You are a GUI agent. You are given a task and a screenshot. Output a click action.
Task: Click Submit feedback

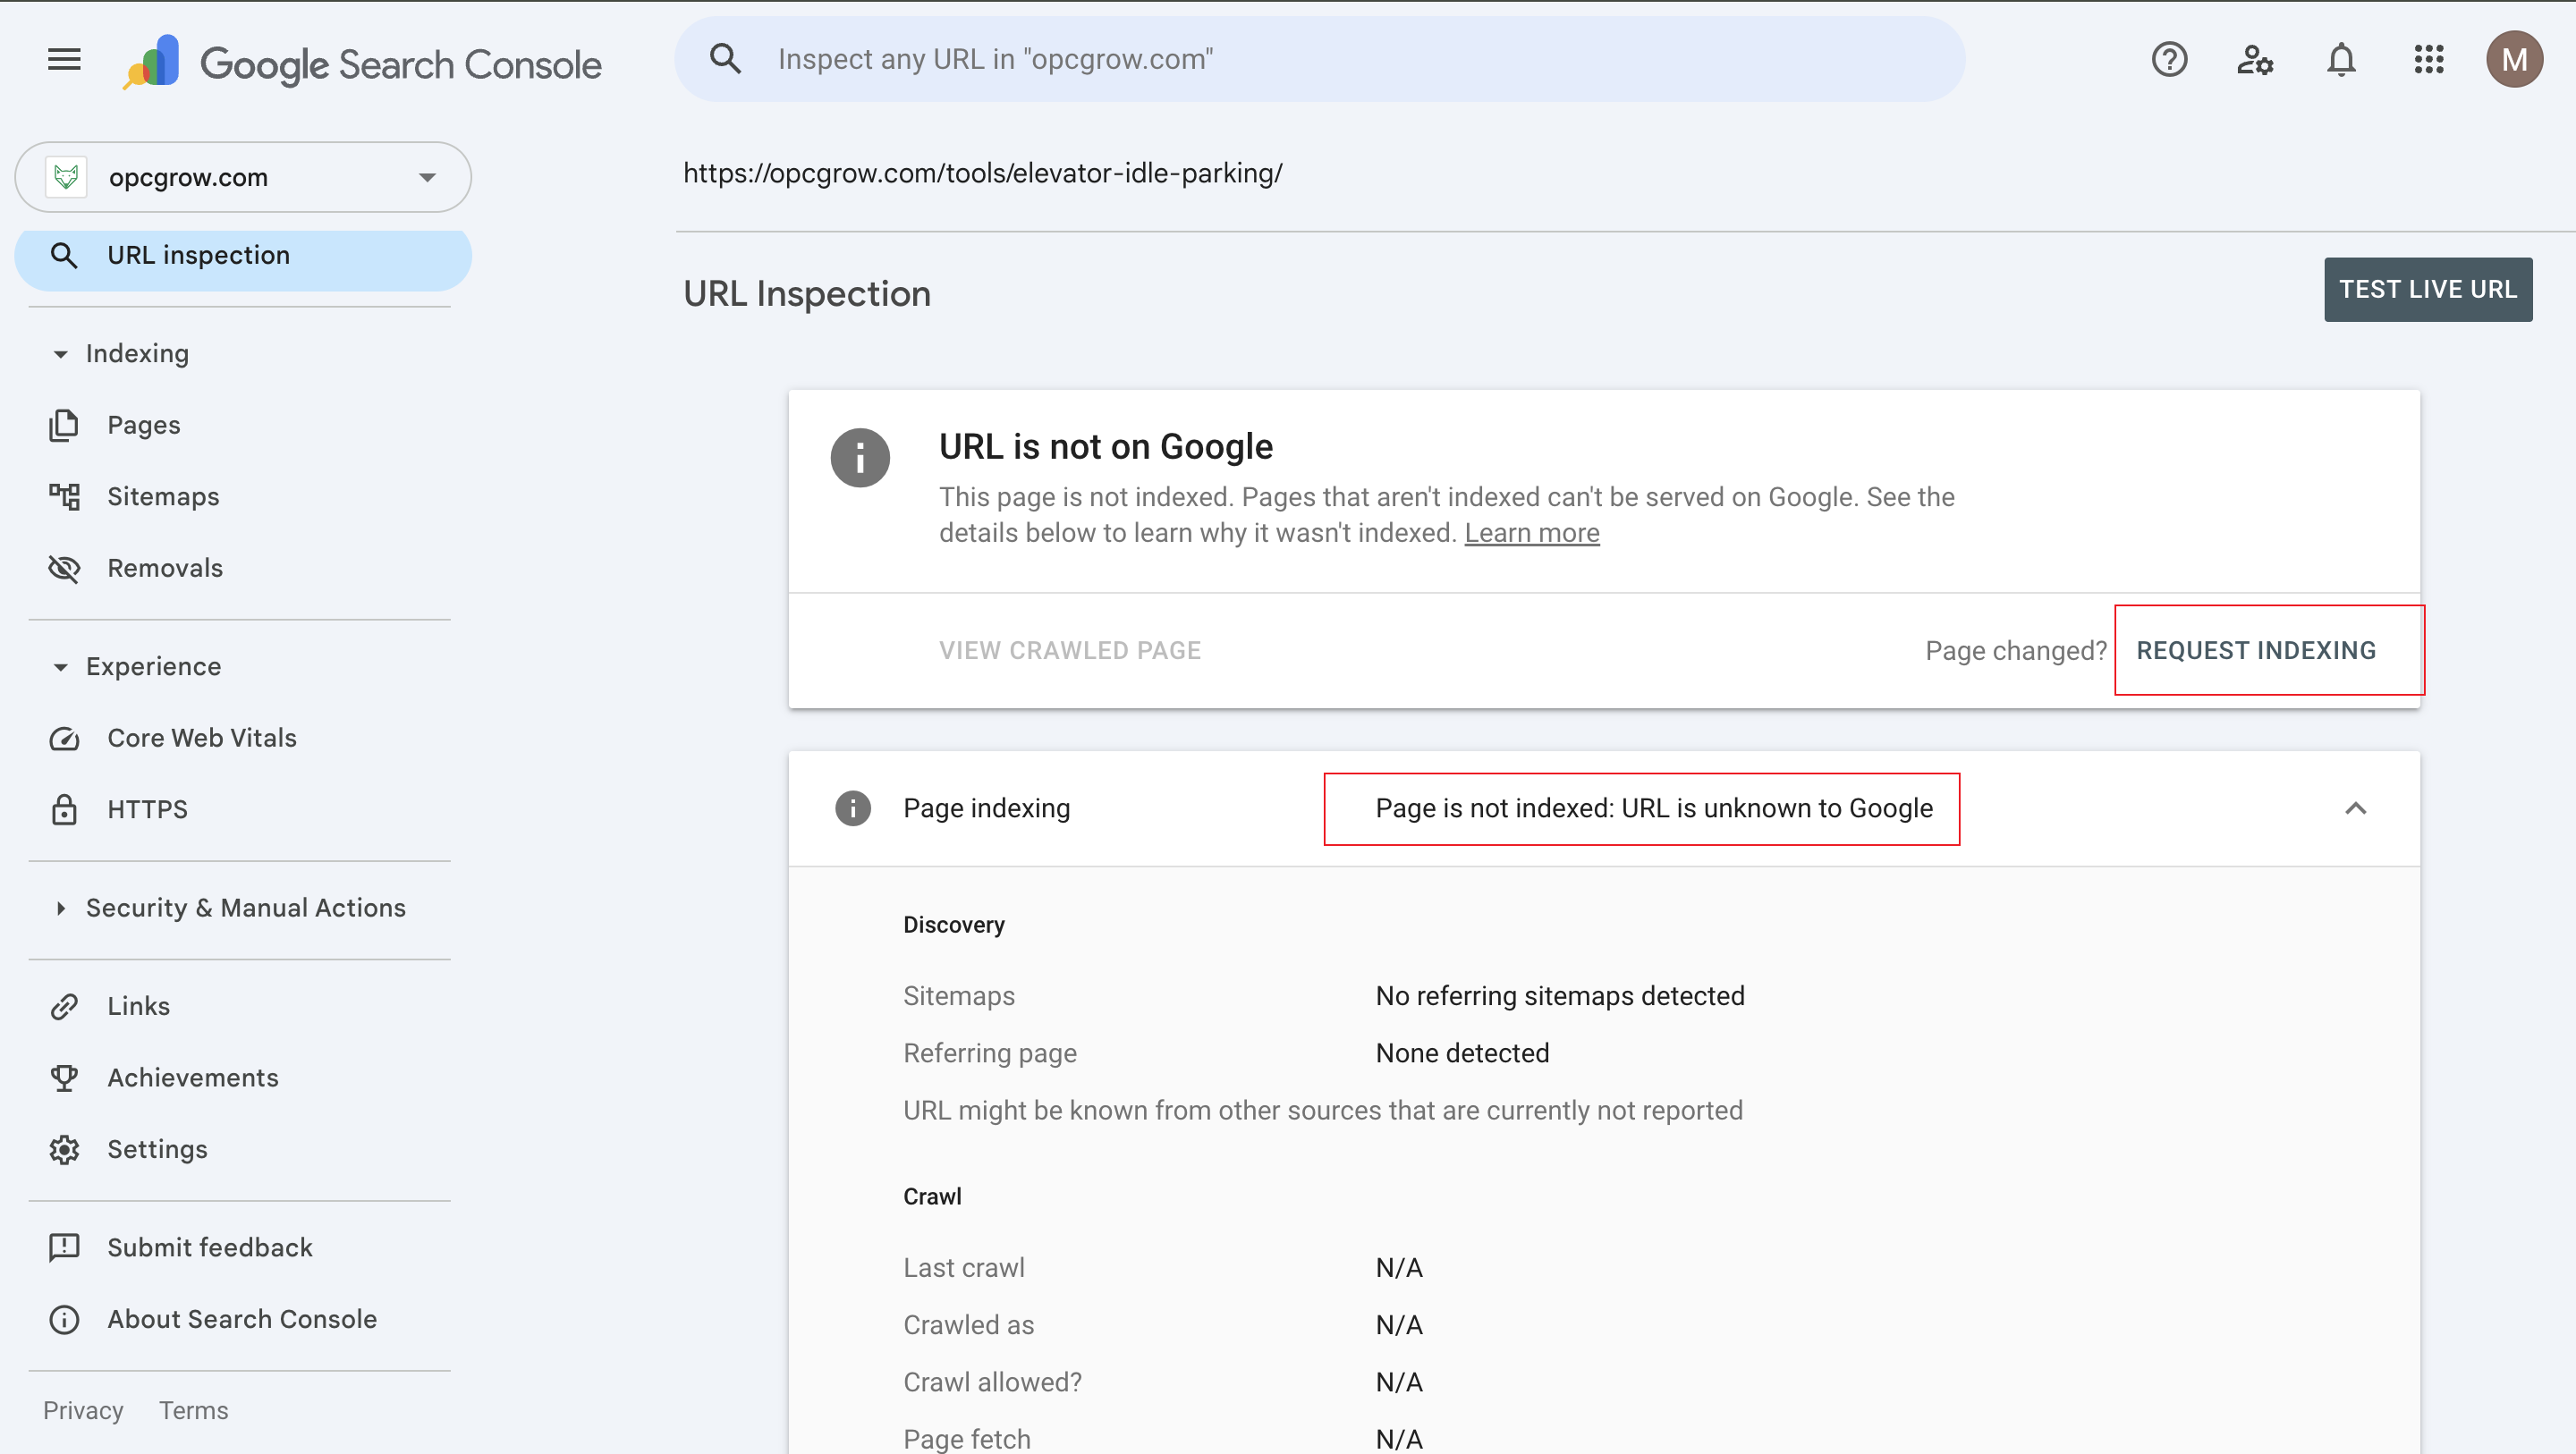[x=210, y=1247]
